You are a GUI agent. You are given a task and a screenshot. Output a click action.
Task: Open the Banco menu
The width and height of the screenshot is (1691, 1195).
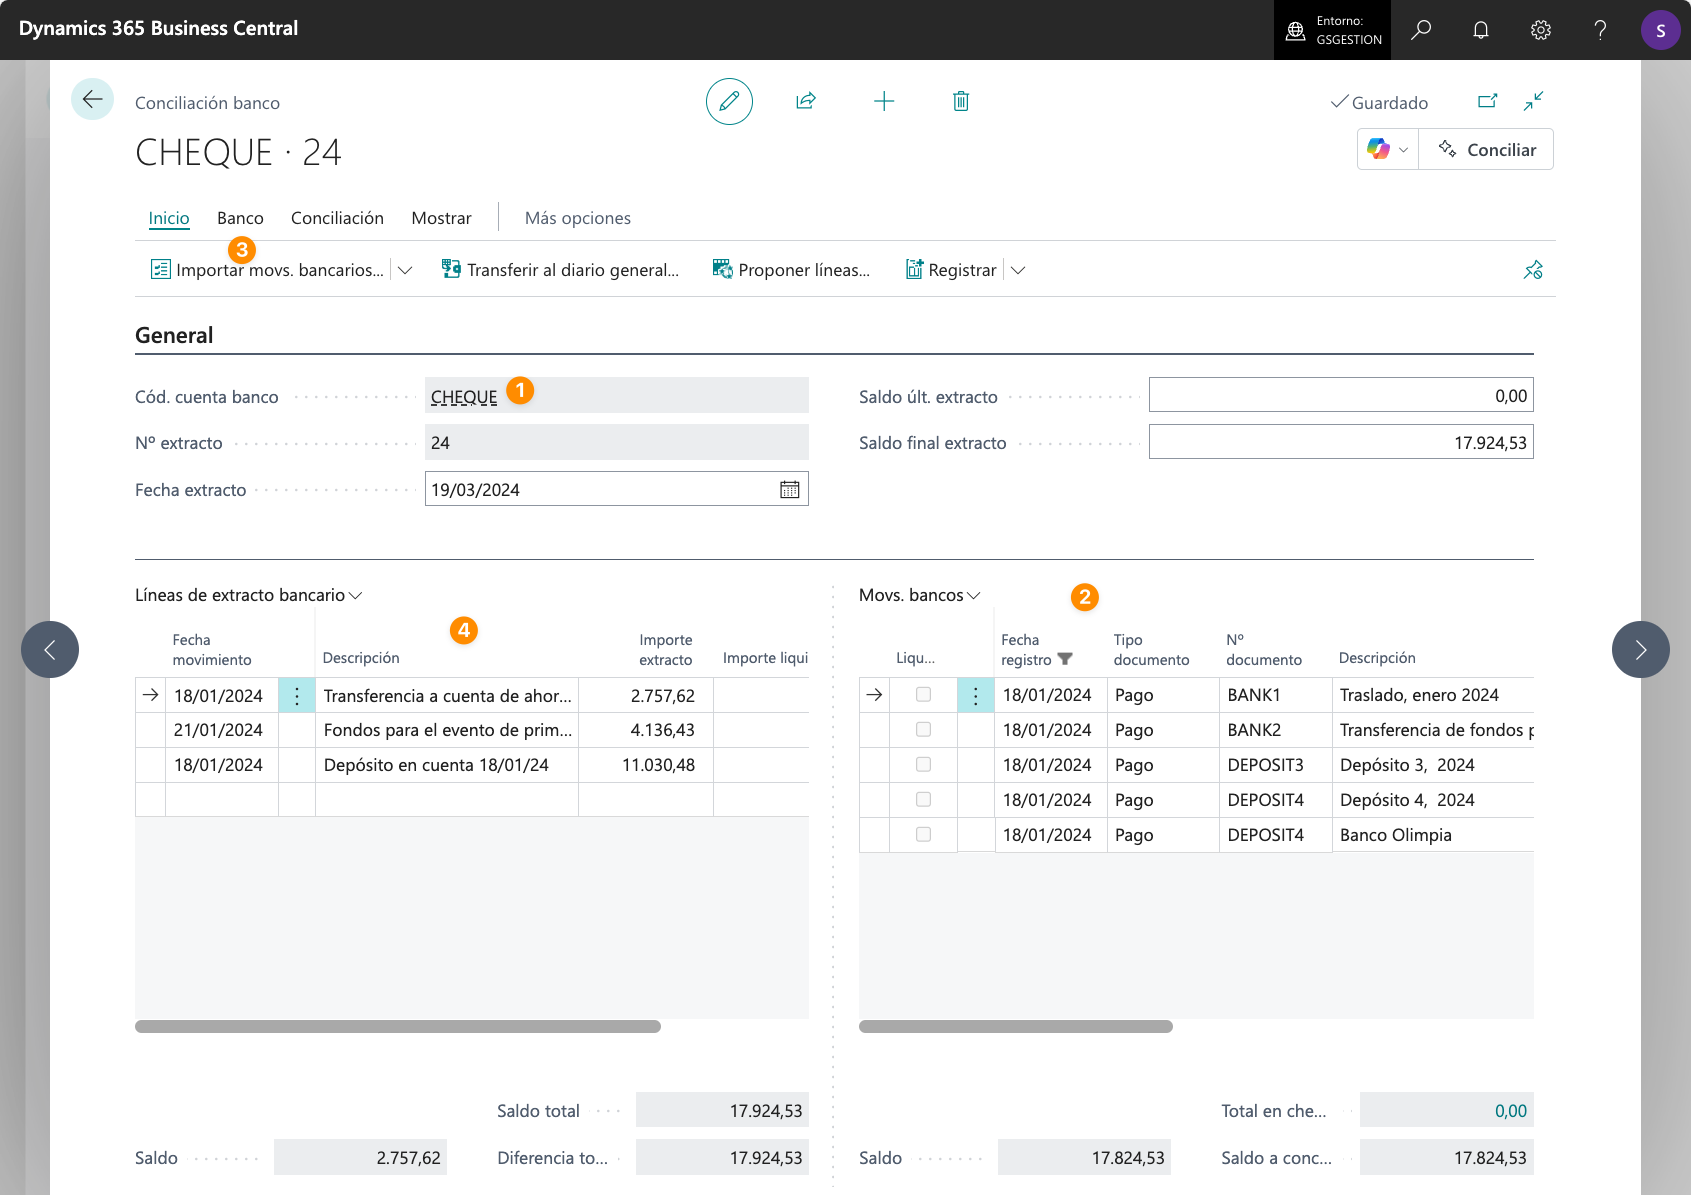coord(240,218)
